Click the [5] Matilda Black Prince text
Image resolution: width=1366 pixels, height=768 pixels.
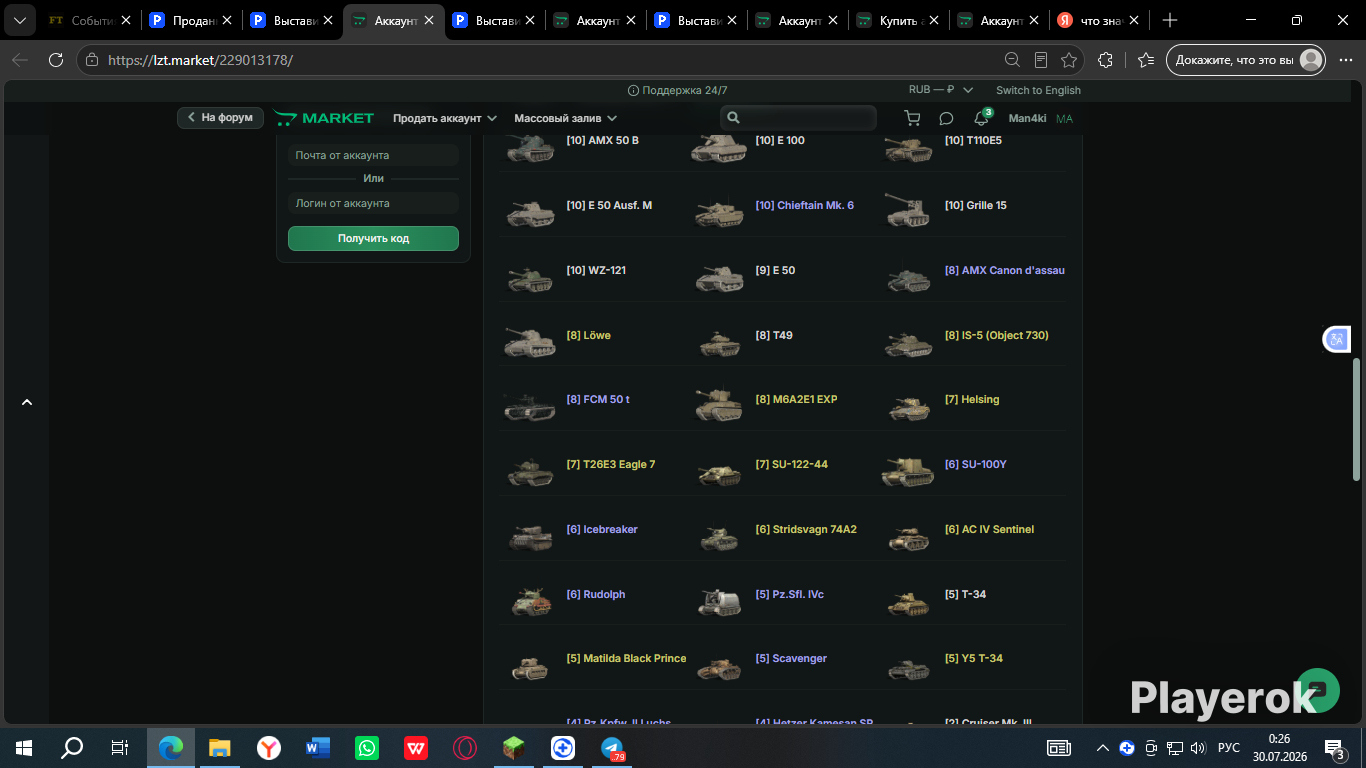(626, 659)
